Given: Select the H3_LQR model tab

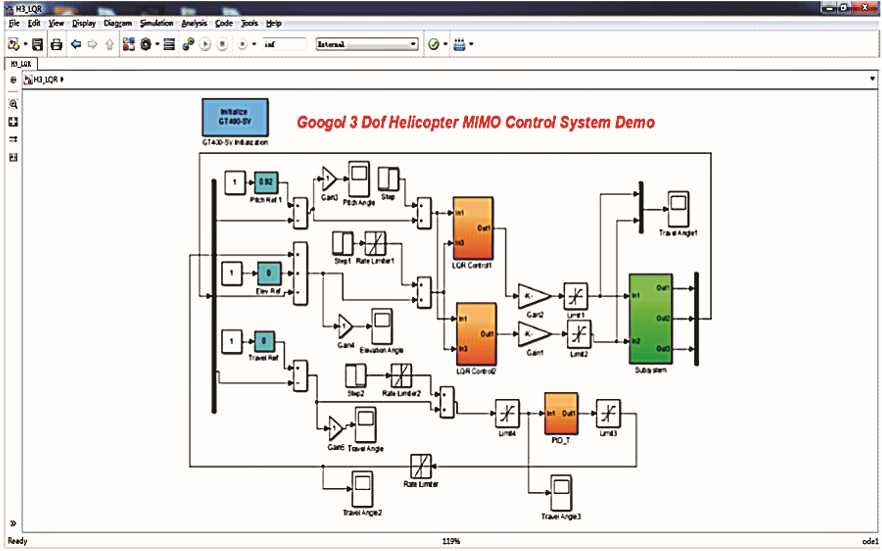Looking at the screenshot, I should pyautogui.click(x=21, y=64).
